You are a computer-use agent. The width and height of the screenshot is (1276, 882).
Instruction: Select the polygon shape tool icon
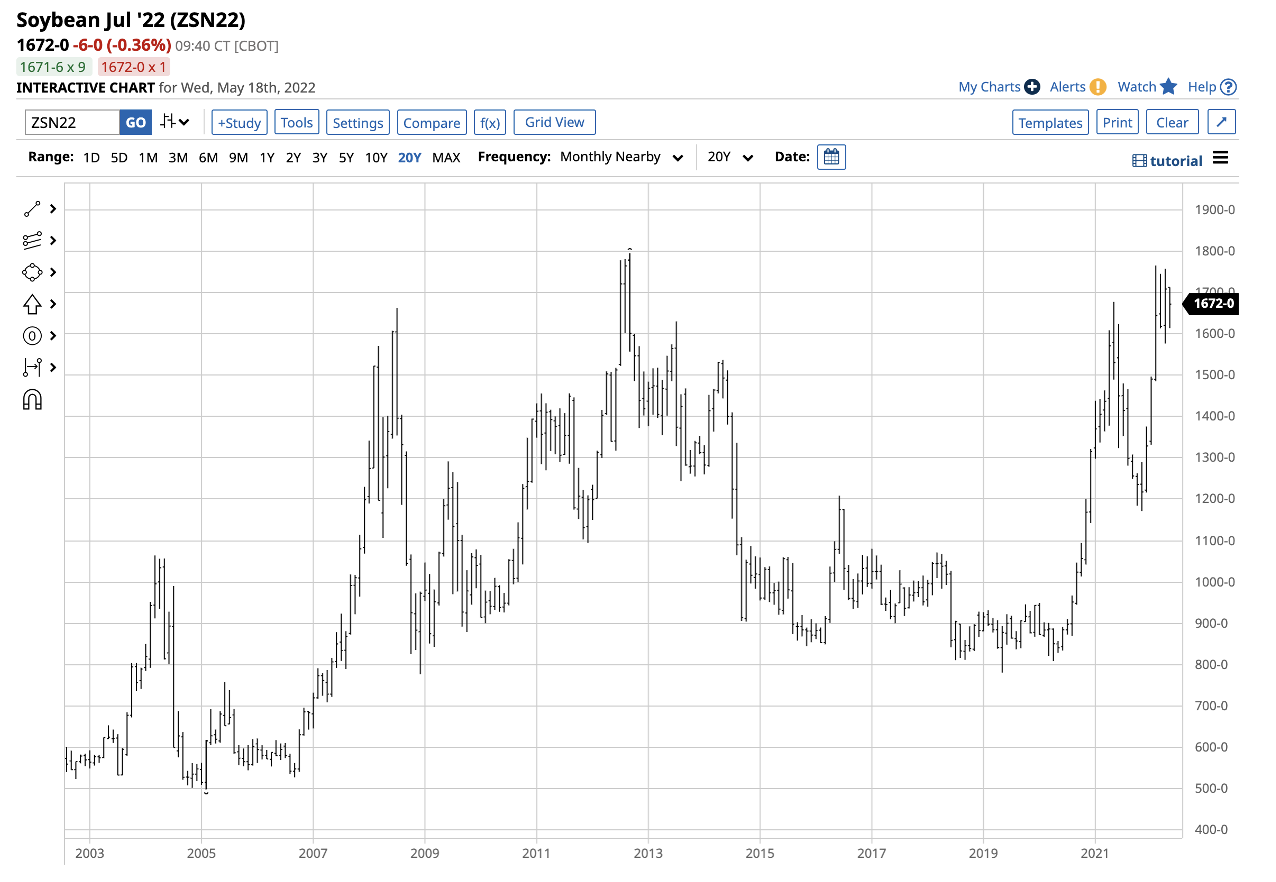pyautogui.click(x=32, y=272)
